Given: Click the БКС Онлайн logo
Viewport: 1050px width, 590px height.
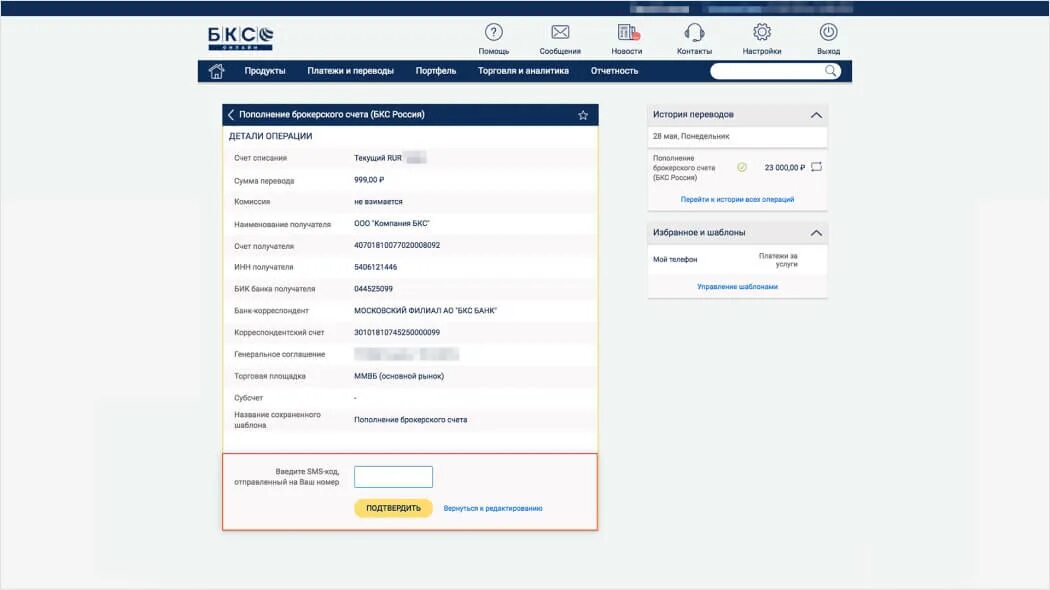Looking at the screenshot, I should click(x=240, y=38).
